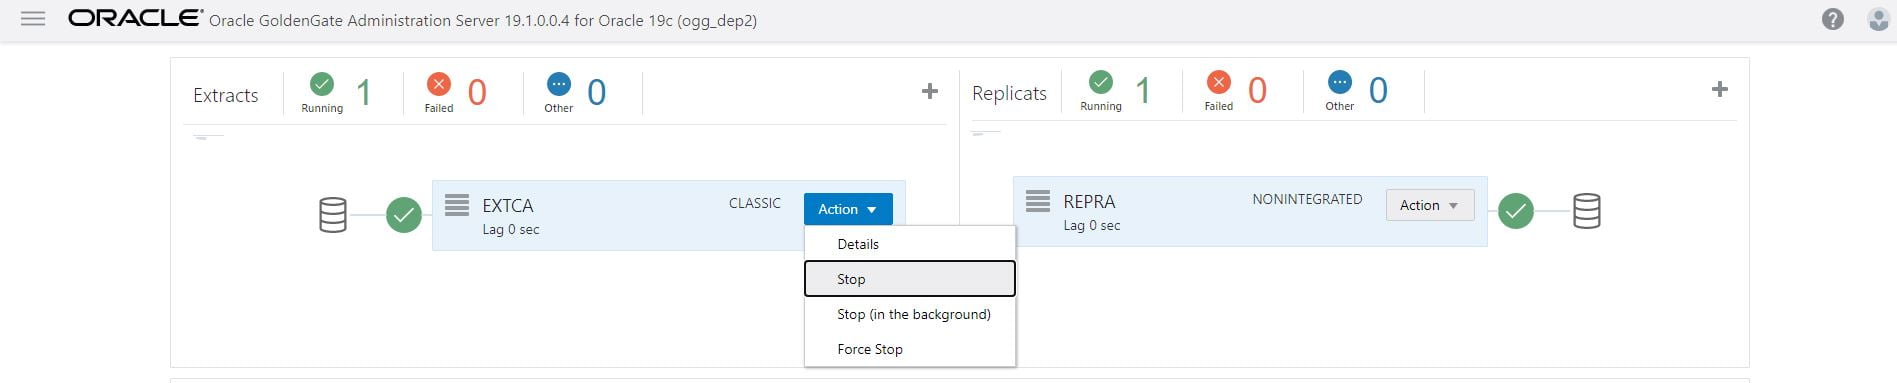Click the CLASSIC type label
The width and height of the screenshot is (1897, 383).
pyautogui.click(x=755, y=203)
